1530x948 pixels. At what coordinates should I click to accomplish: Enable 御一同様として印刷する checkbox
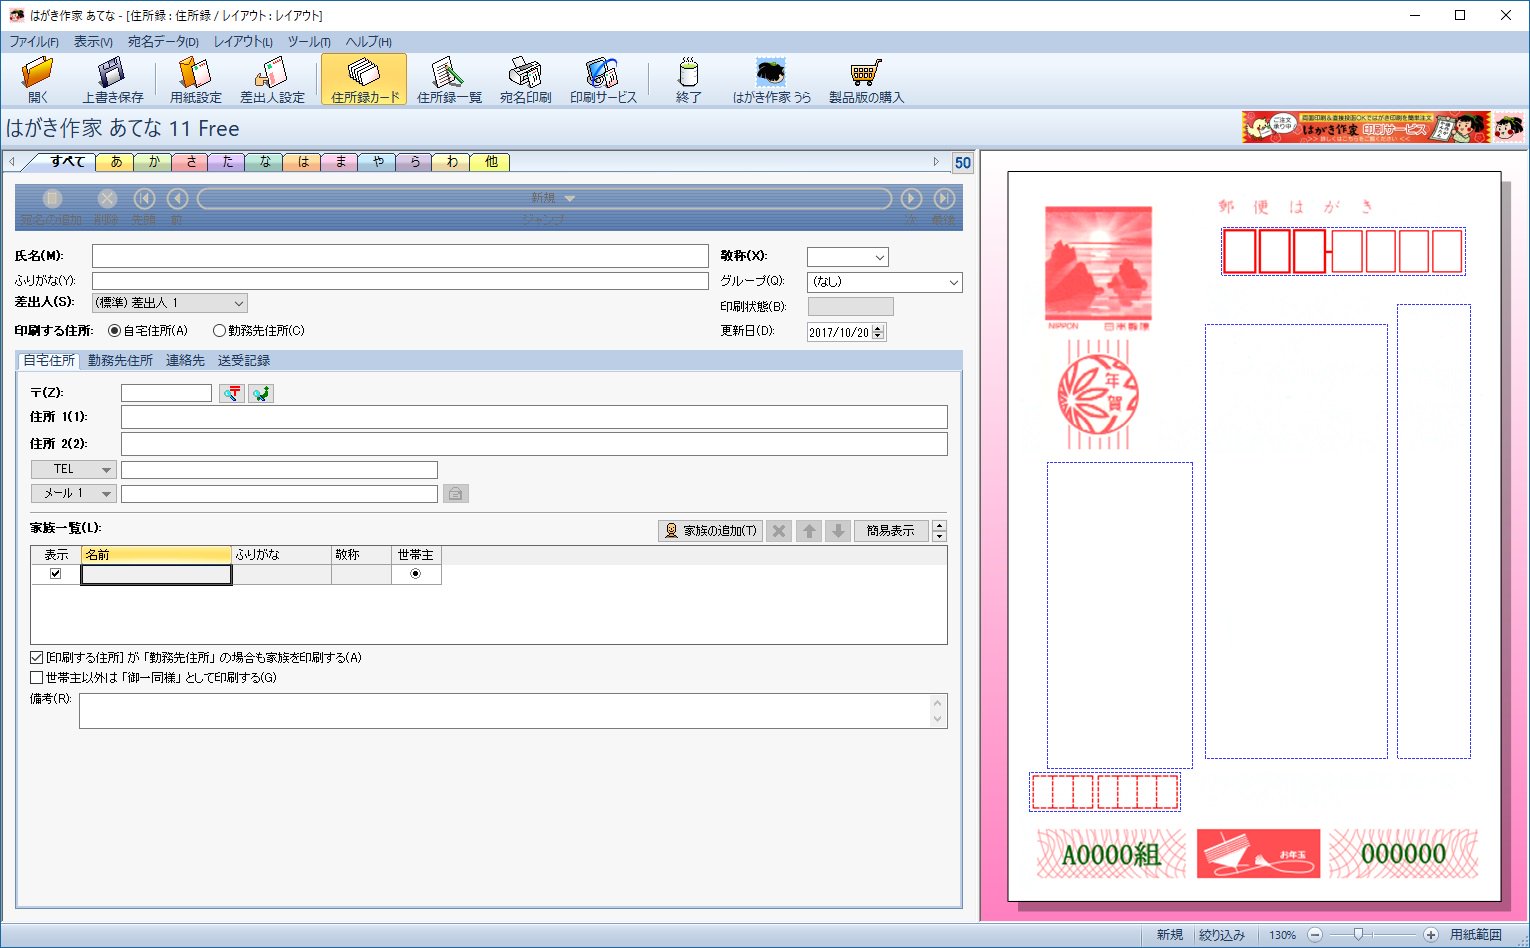[x=36, y=678]
